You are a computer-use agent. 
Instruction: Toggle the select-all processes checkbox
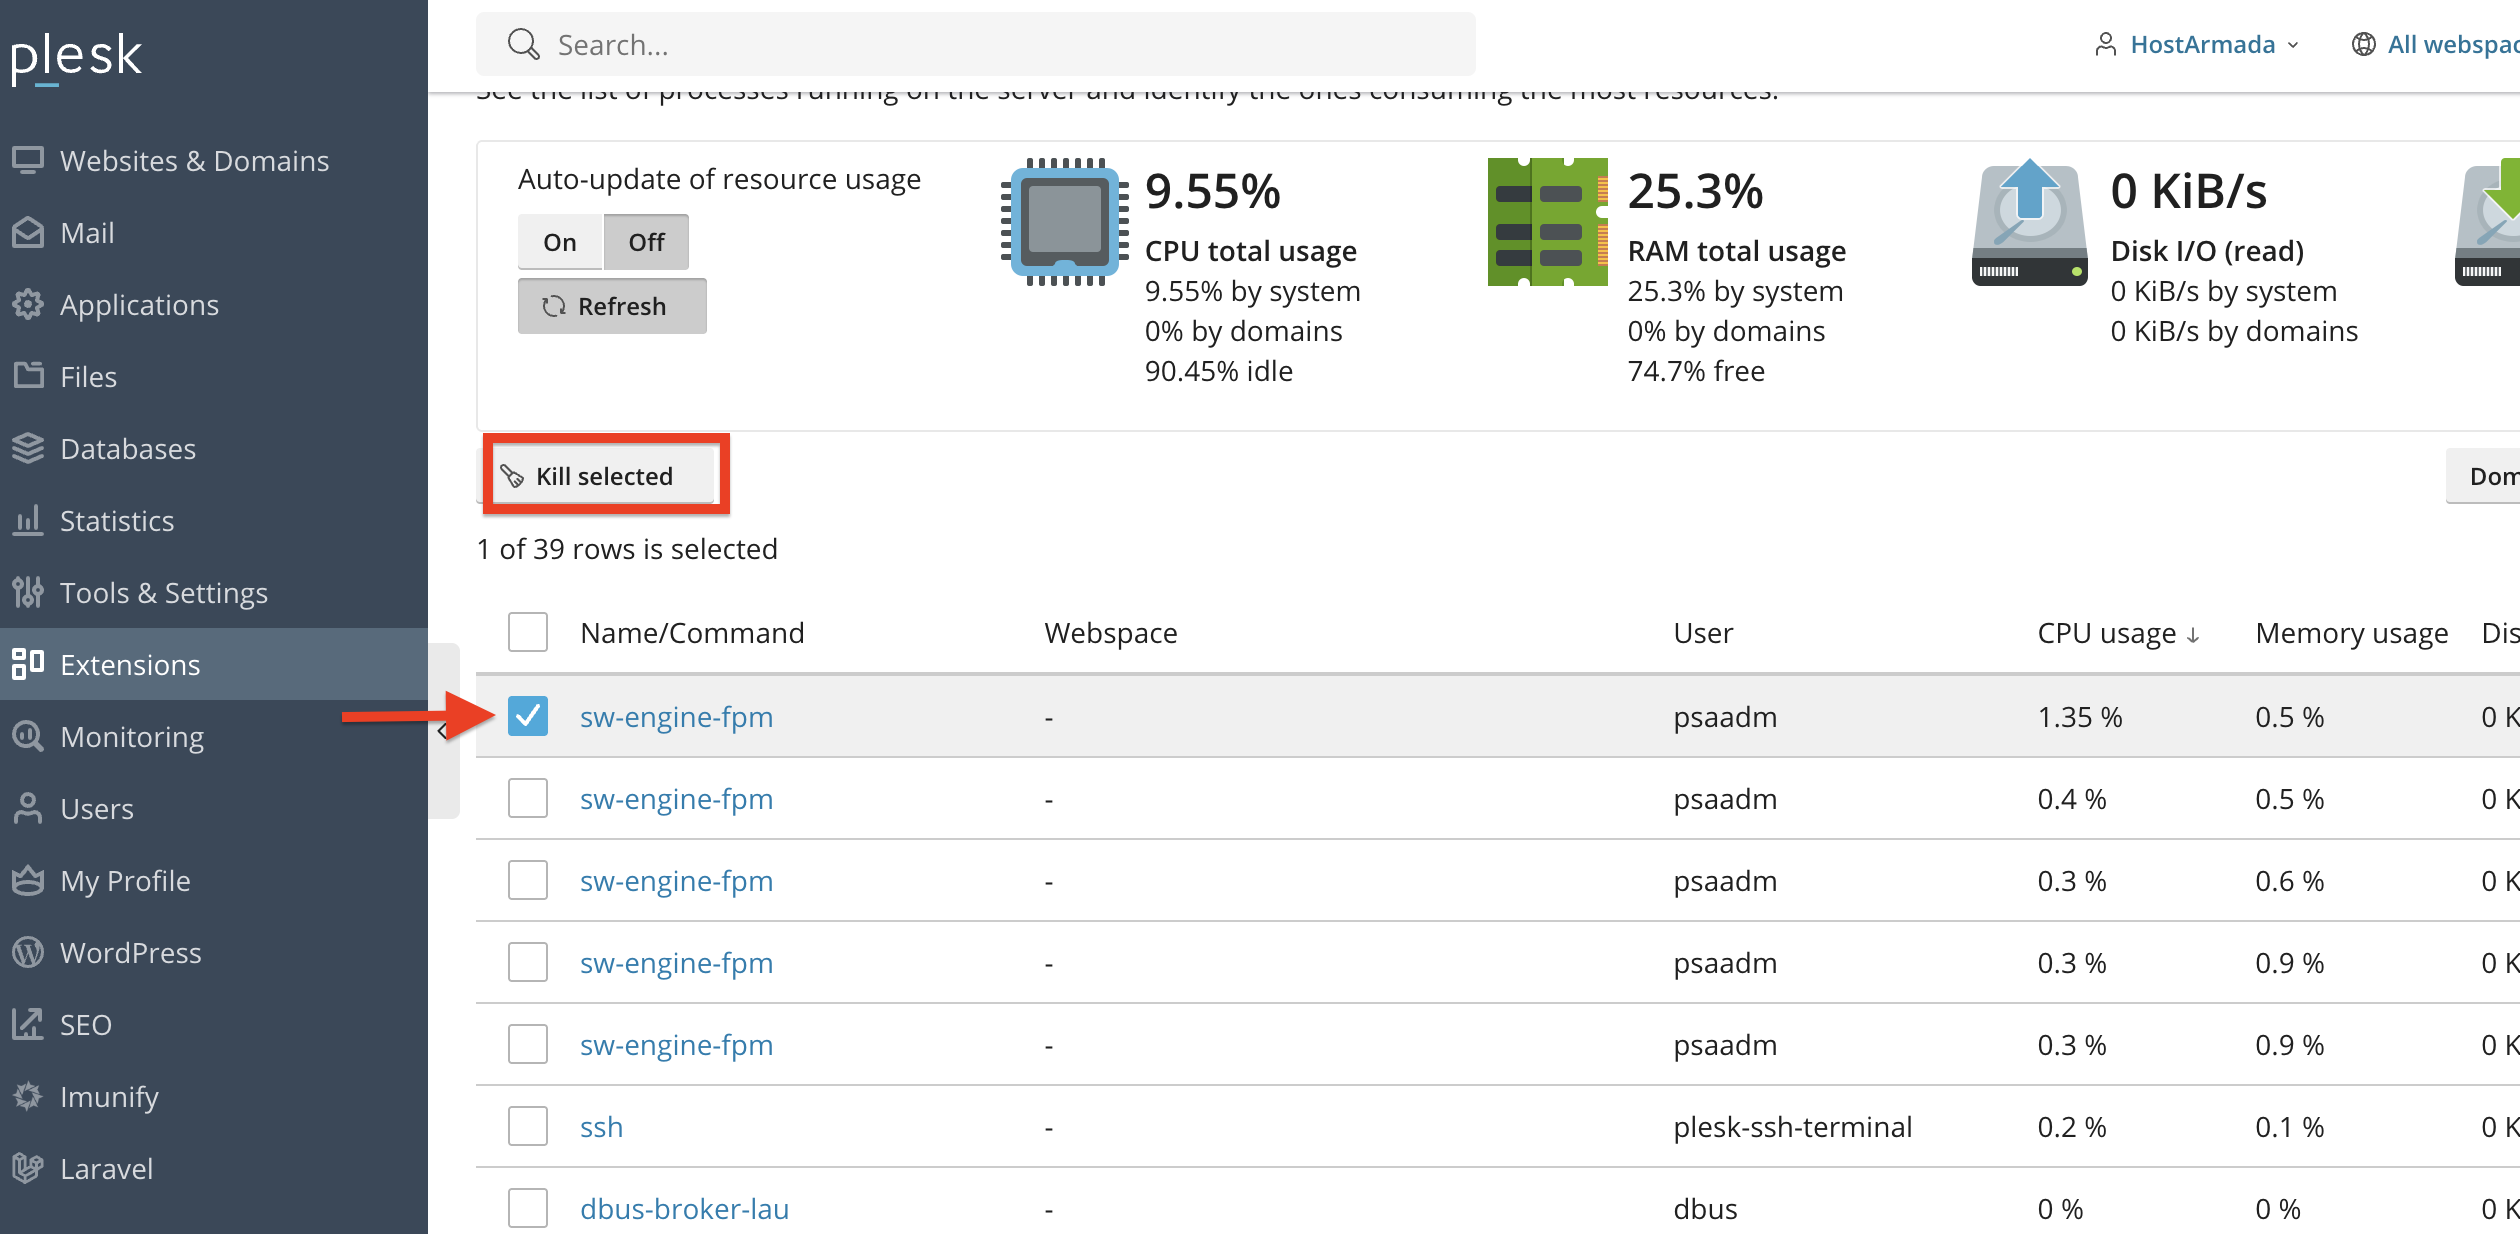point(527,632)
